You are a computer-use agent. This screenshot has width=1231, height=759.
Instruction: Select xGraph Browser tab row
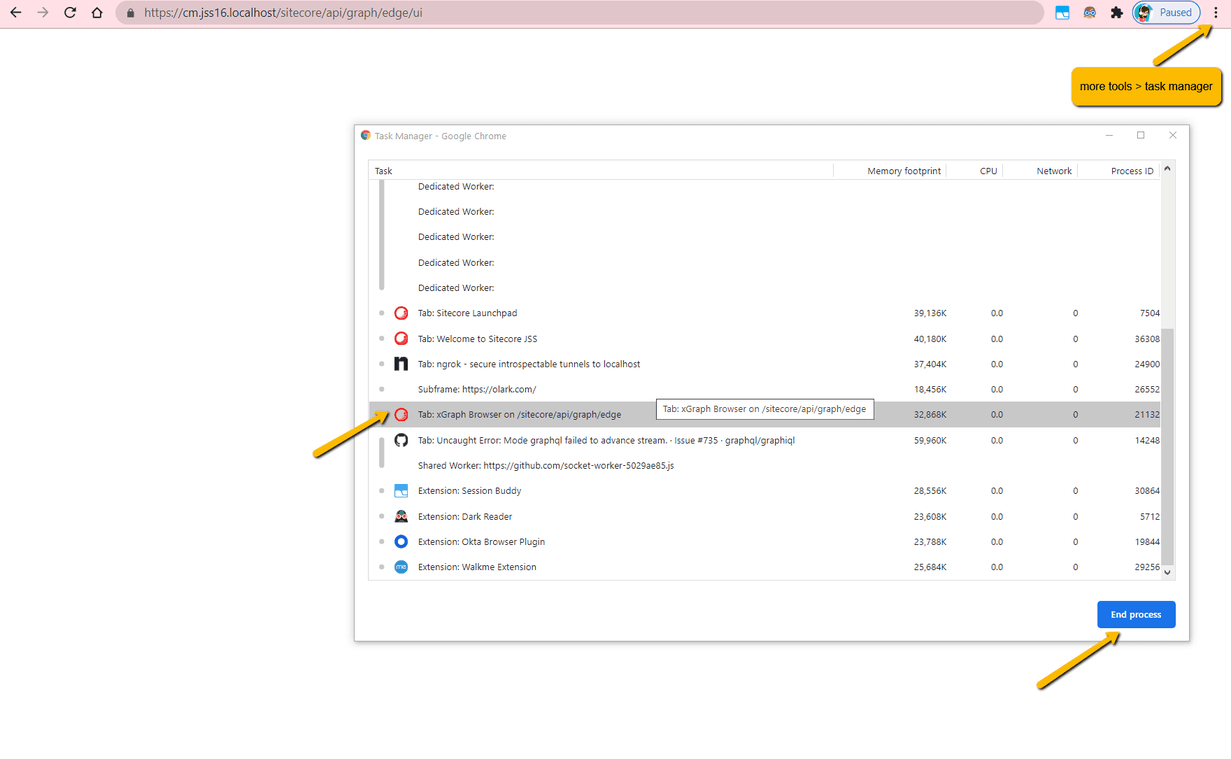pos(765,414)
